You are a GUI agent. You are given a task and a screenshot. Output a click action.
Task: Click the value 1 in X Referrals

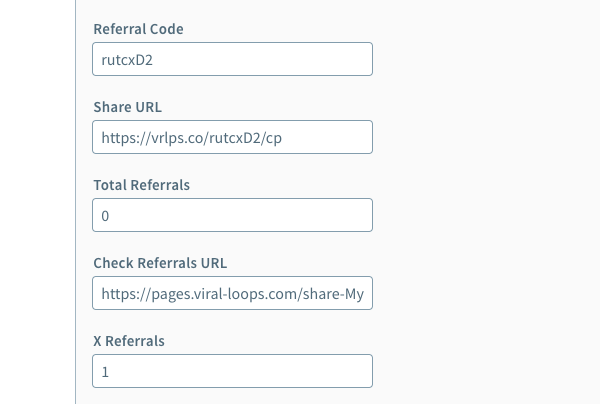(x=105, y=371)
